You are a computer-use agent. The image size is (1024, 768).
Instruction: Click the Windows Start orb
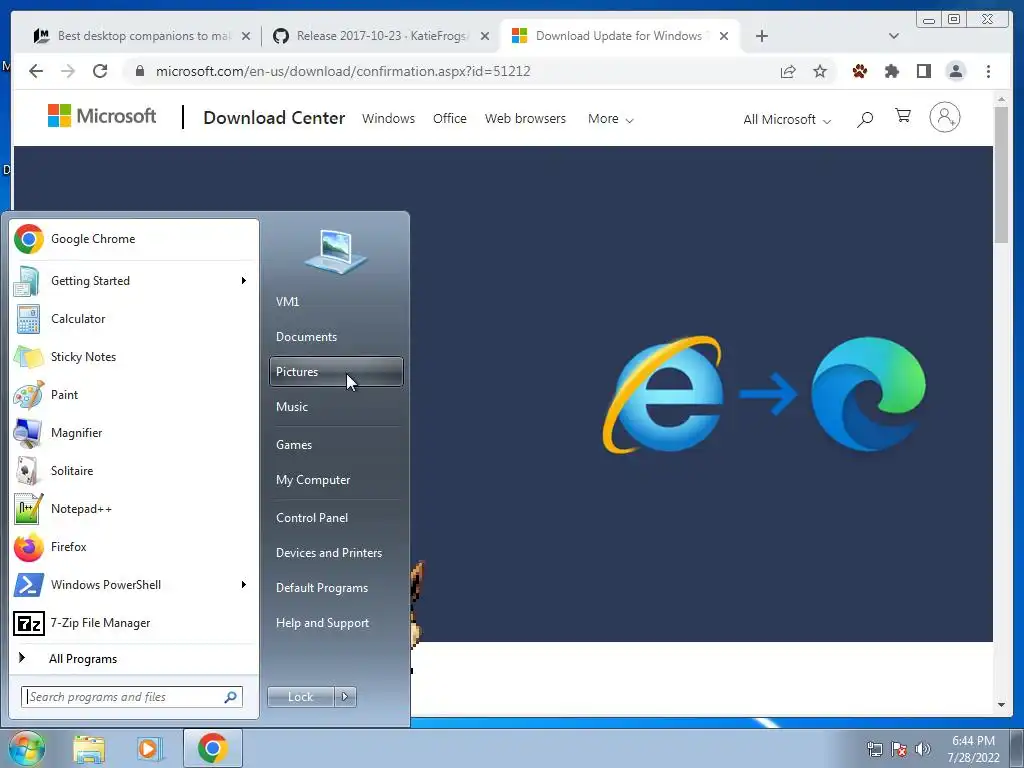point(27,748)
